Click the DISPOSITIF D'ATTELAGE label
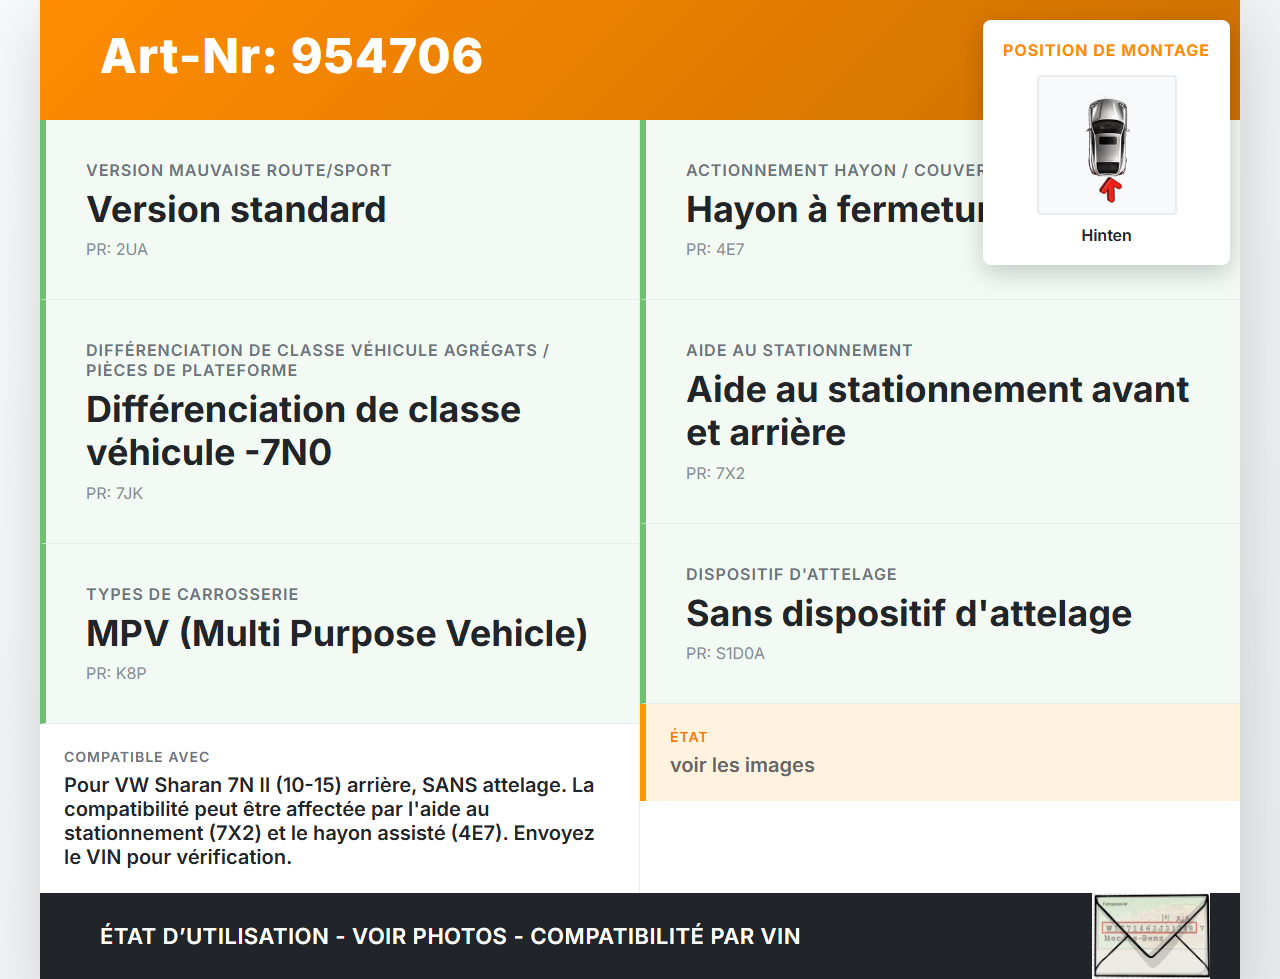This screenshot has width=1280, height=979. coord(791,574)
